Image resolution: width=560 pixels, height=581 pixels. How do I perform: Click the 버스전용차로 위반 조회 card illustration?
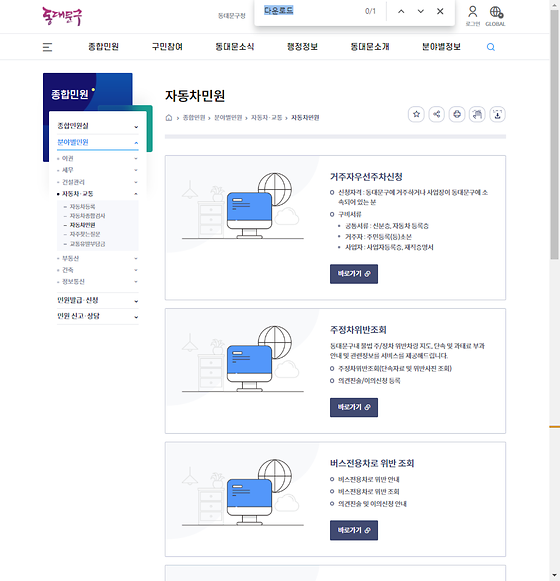click(242, 492)
